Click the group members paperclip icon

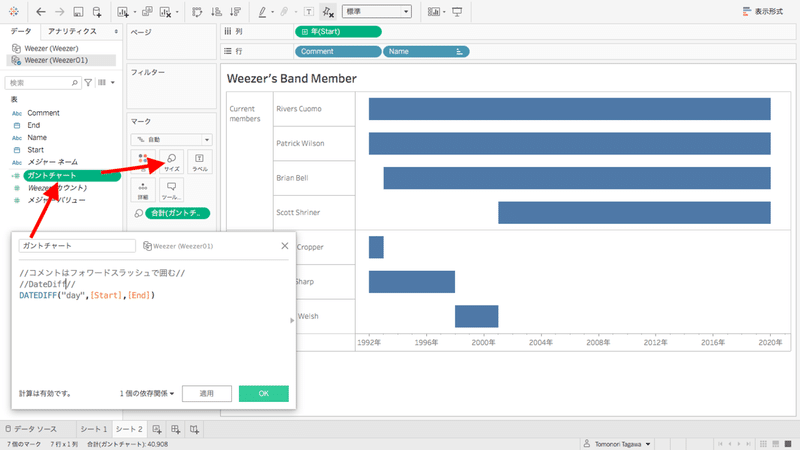tap(284, 11)
